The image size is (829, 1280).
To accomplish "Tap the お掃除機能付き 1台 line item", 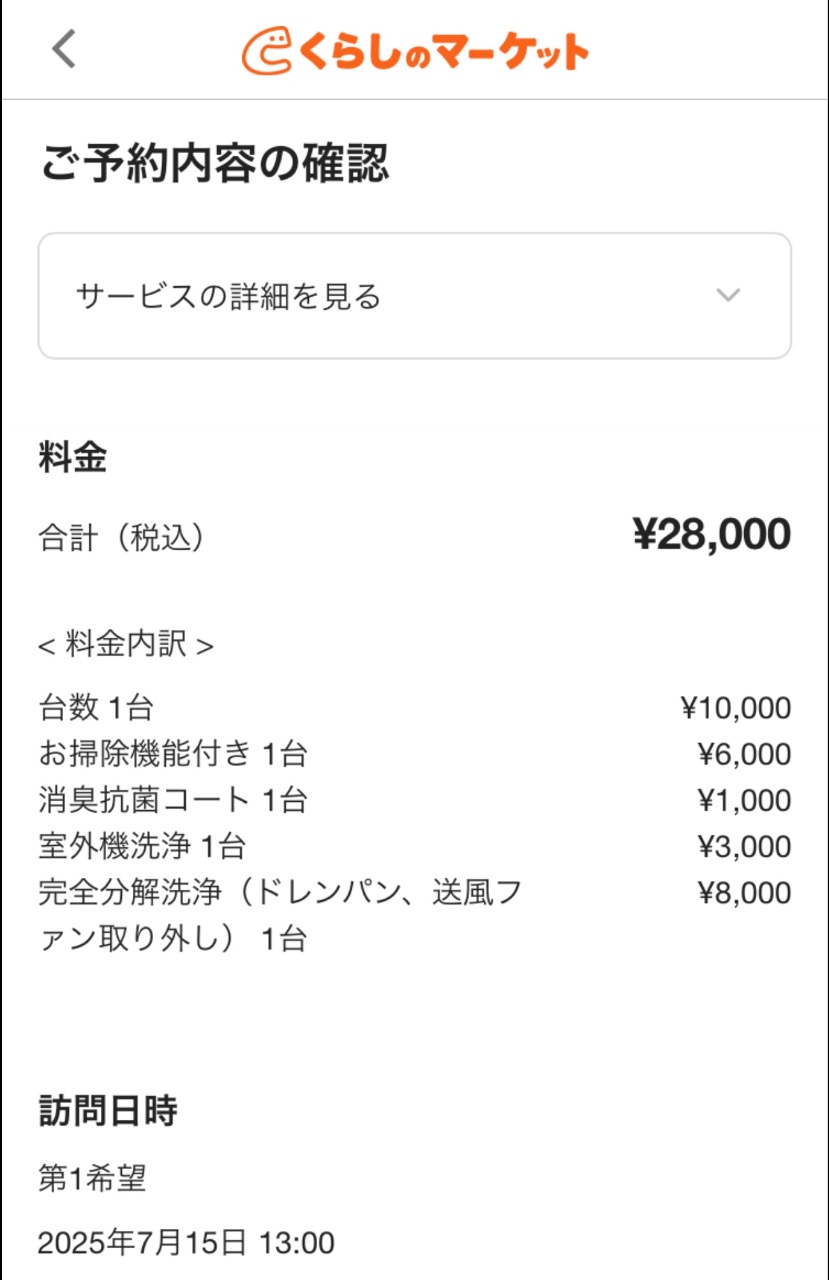I will coord(172,754).
